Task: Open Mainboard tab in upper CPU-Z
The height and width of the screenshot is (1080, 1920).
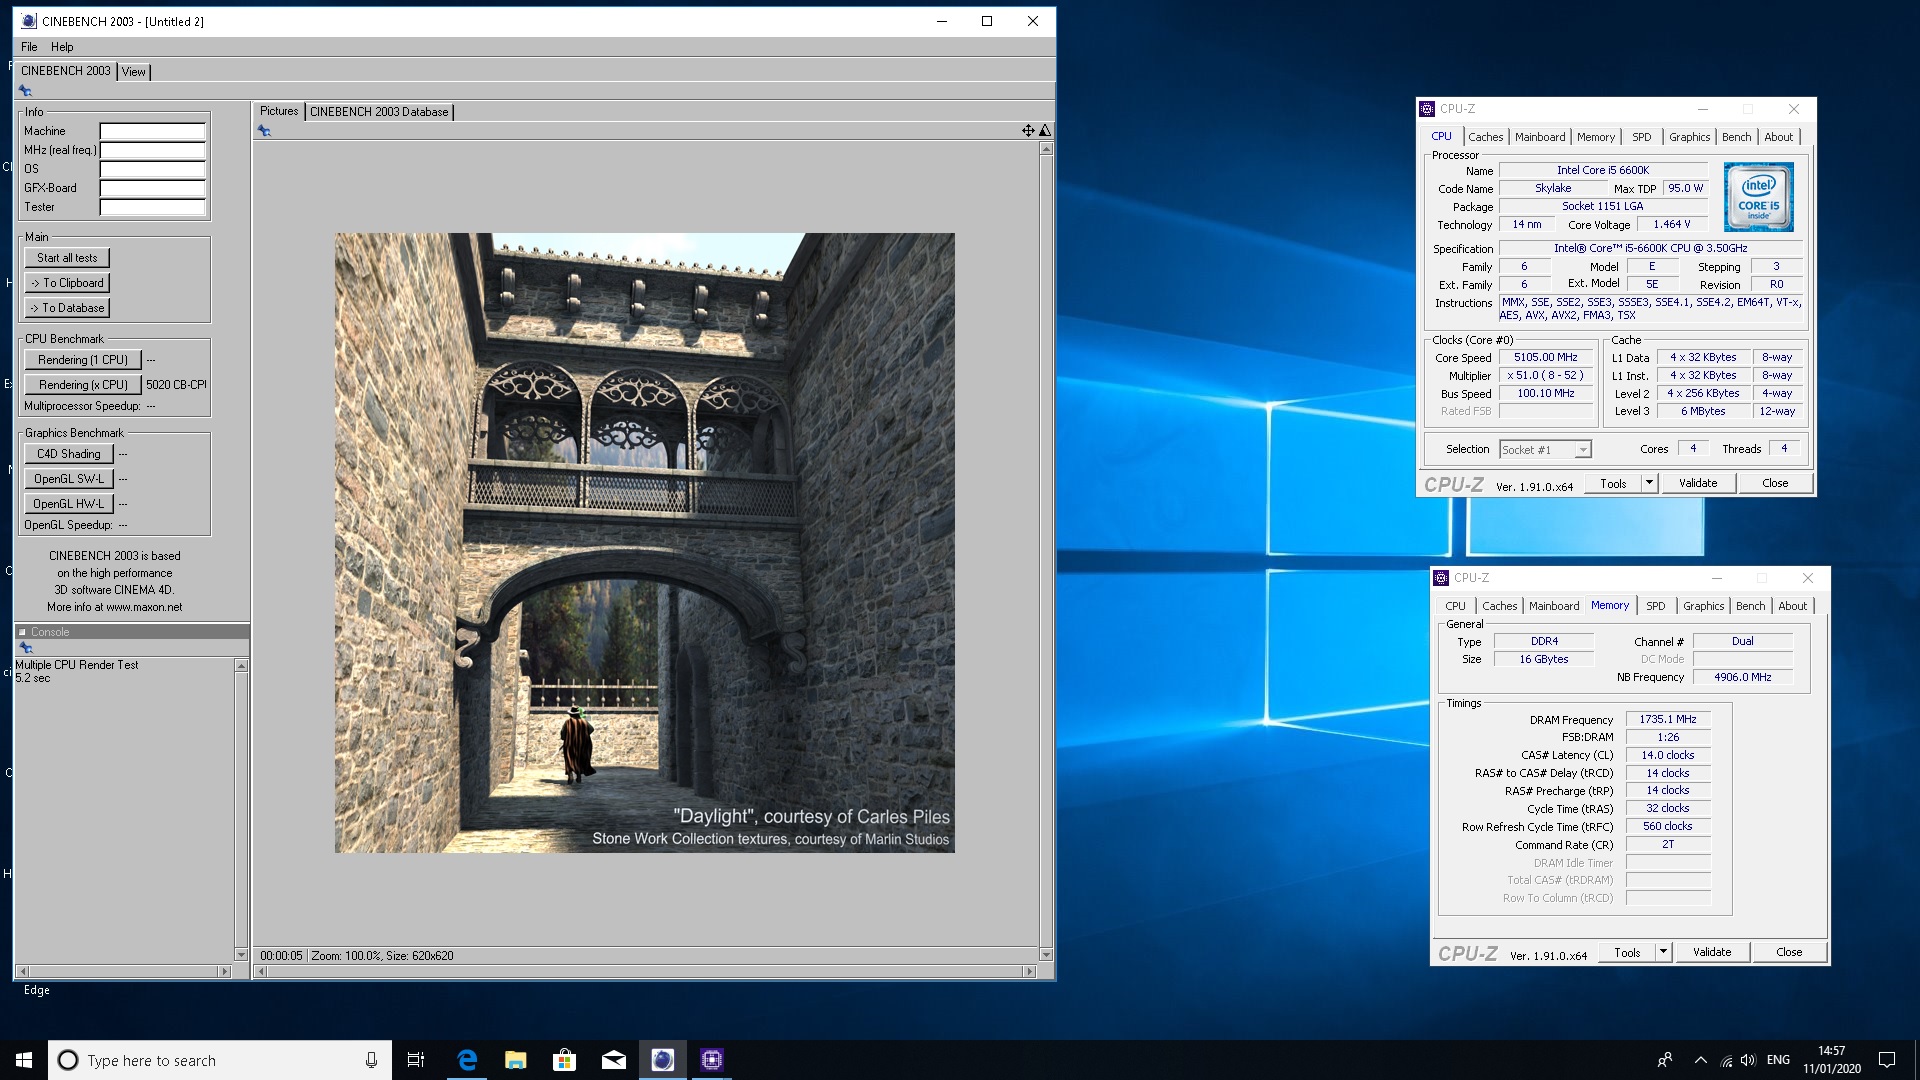Action: pyautogui.click(x=1540, y=137)
